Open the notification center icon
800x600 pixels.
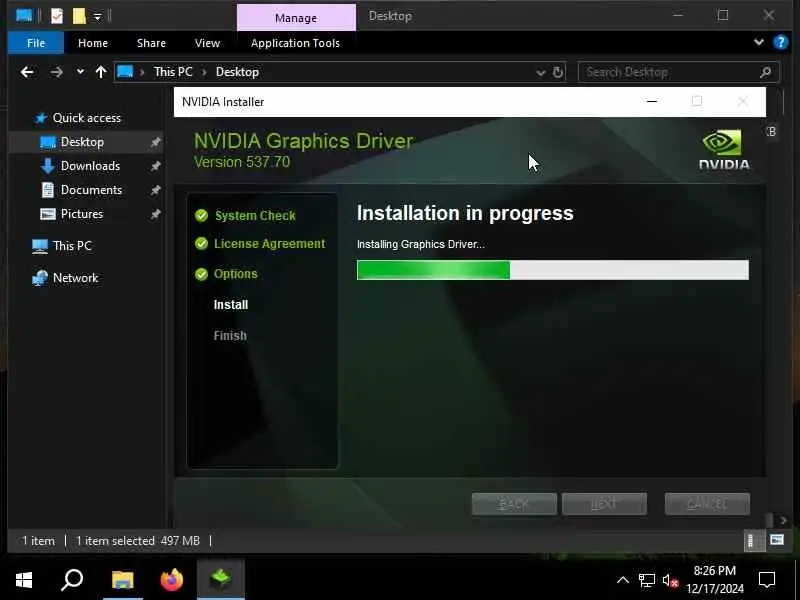(x=767, y=580)
